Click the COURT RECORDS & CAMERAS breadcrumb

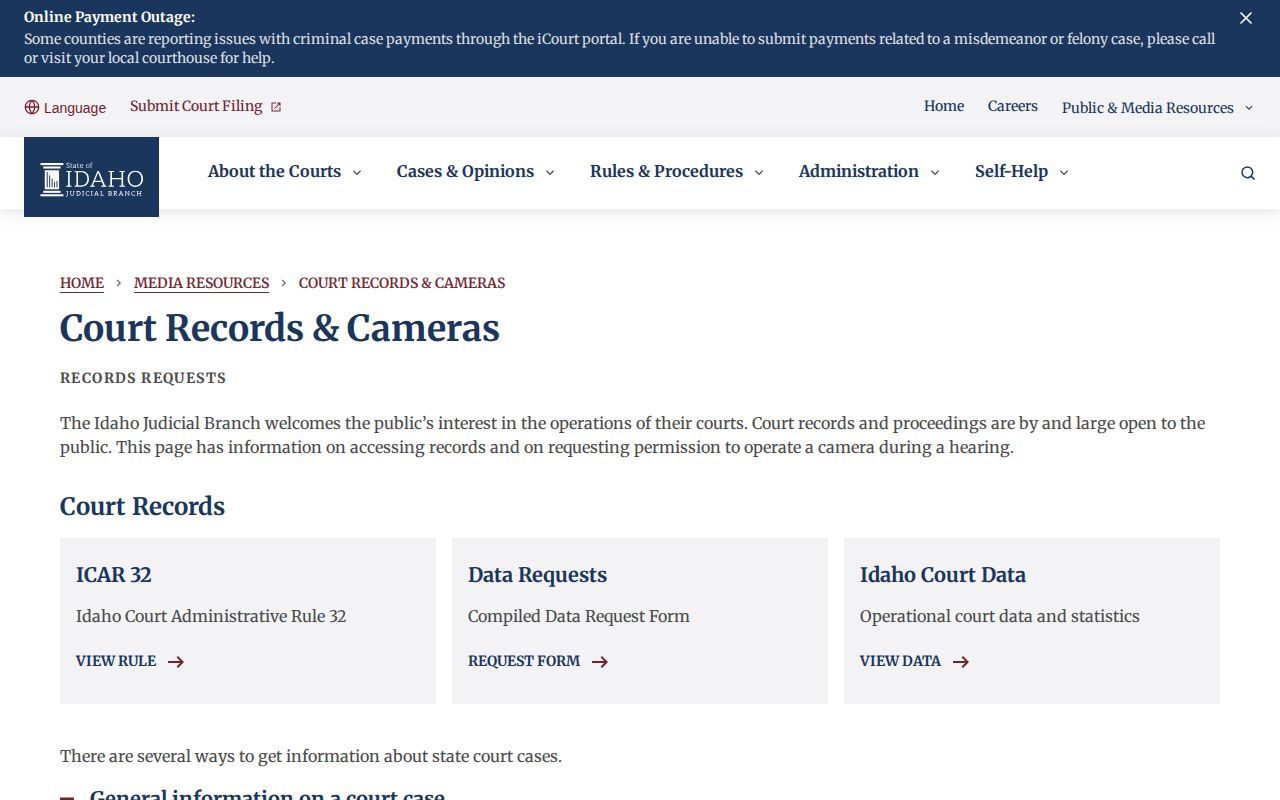(402, 283)
